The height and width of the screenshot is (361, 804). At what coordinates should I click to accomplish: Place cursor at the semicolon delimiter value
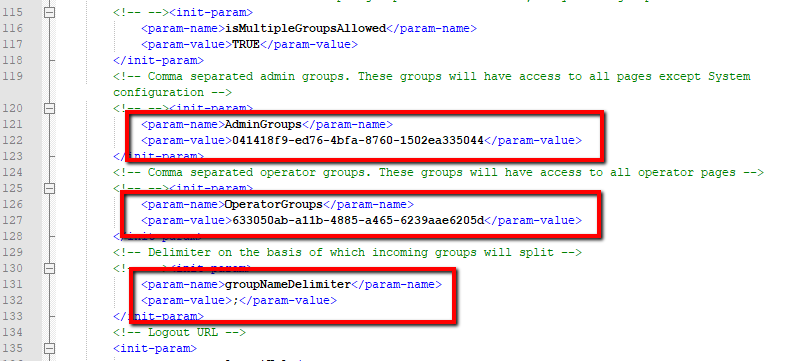[x=235, y=301]
